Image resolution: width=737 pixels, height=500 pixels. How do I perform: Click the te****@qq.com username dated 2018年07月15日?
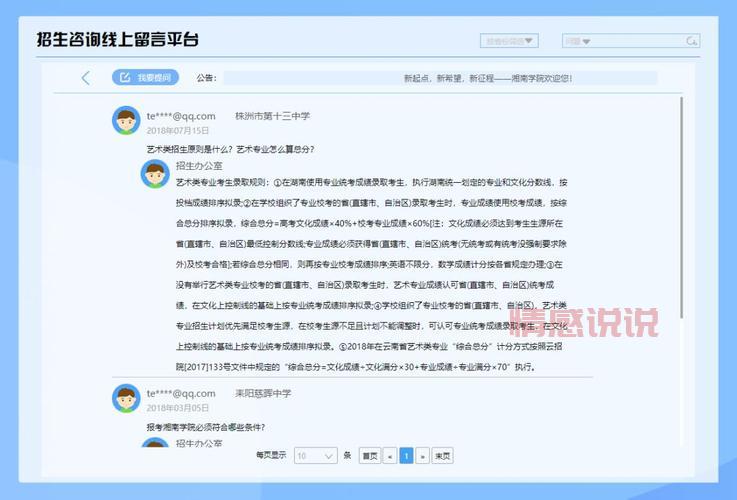tap(181, 116)
